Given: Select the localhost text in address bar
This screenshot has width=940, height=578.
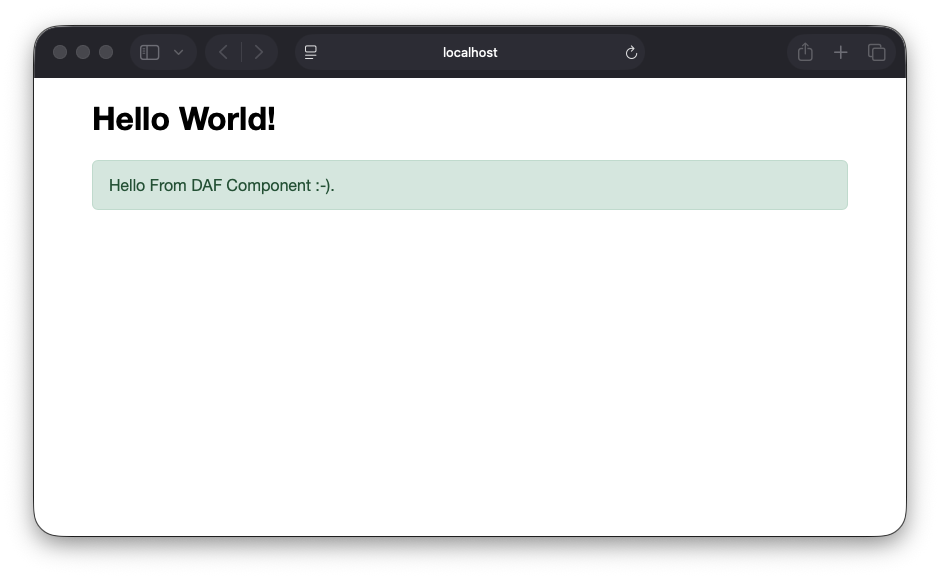Looking at the screenshot, I should coord(470,52).
